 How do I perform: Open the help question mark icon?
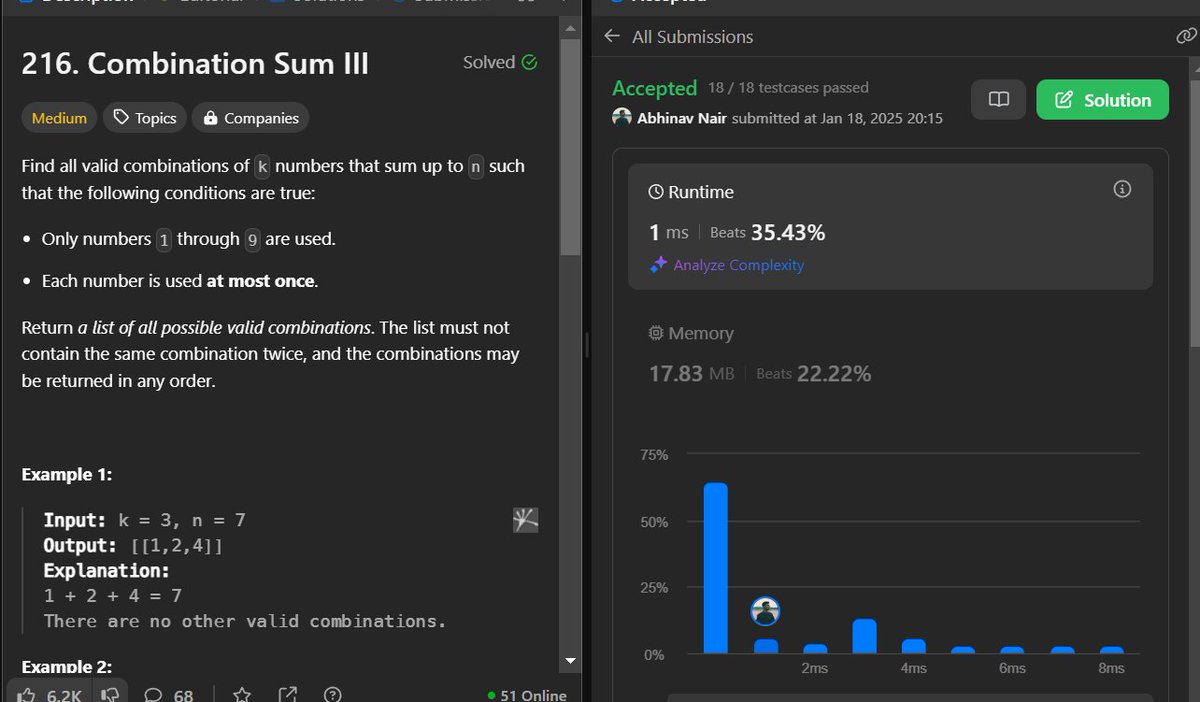(x=333, y=694)
